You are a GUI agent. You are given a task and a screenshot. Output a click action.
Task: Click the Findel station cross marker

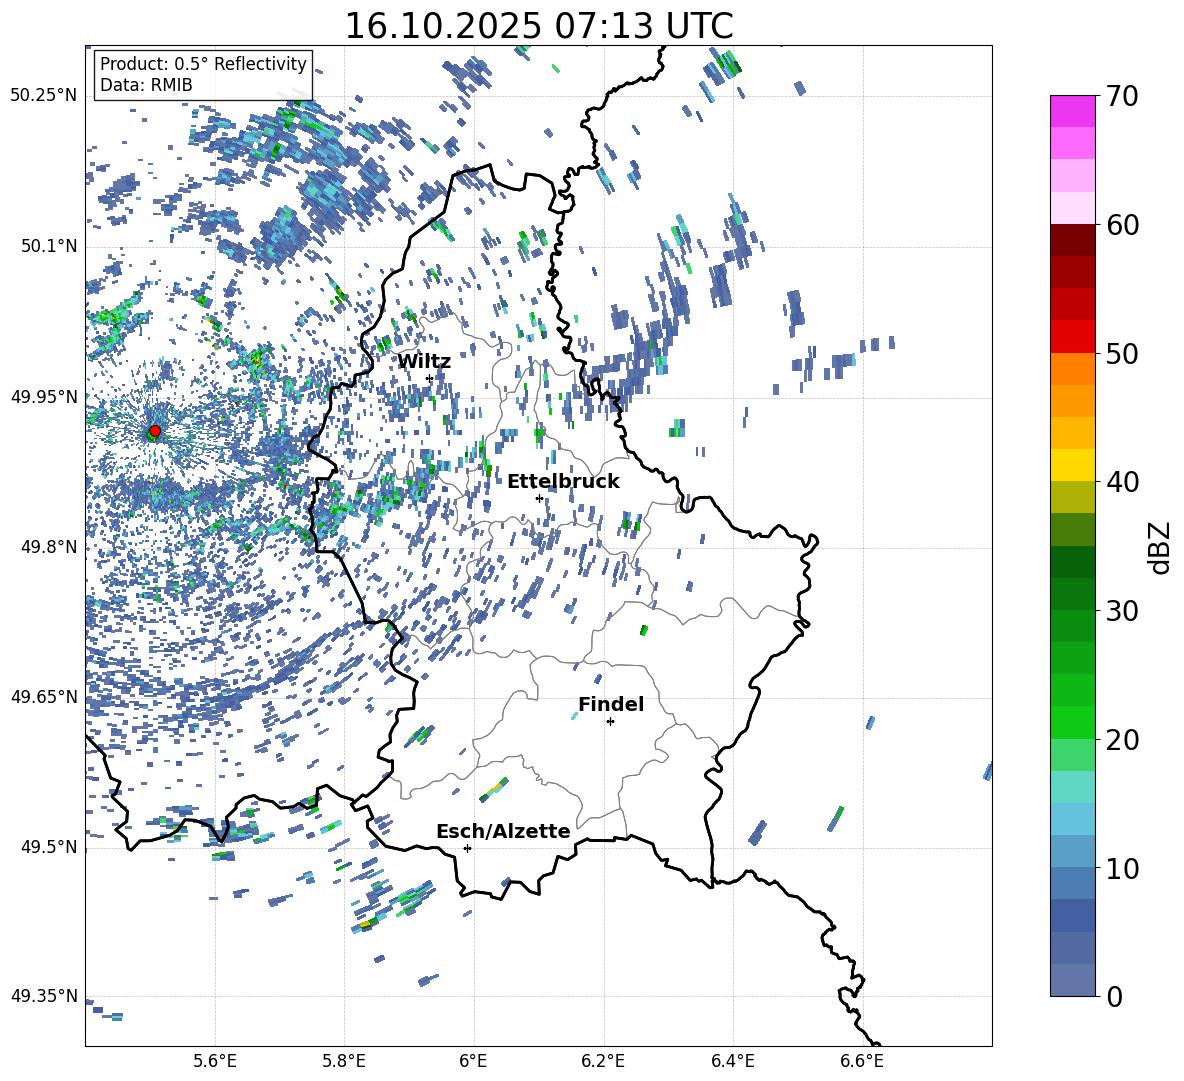610,722
